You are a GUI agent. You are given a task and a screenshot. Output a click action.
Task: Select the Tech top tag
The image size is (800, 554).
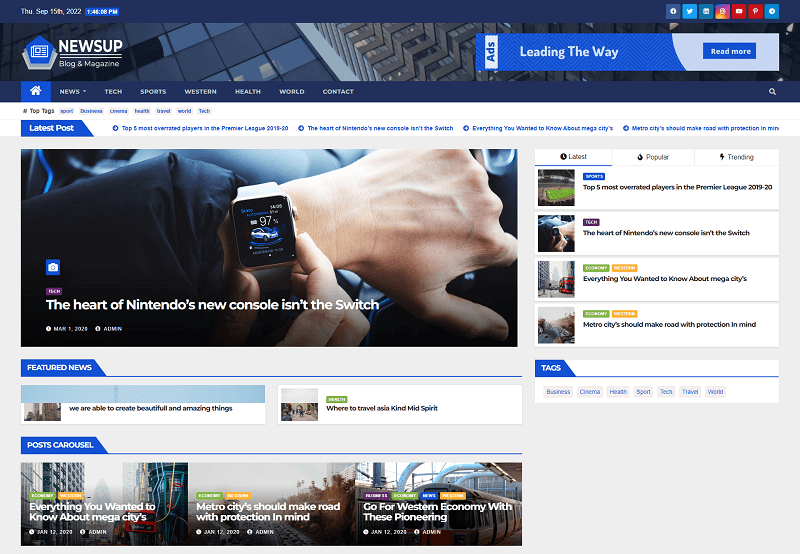click(x=204, y=111)
